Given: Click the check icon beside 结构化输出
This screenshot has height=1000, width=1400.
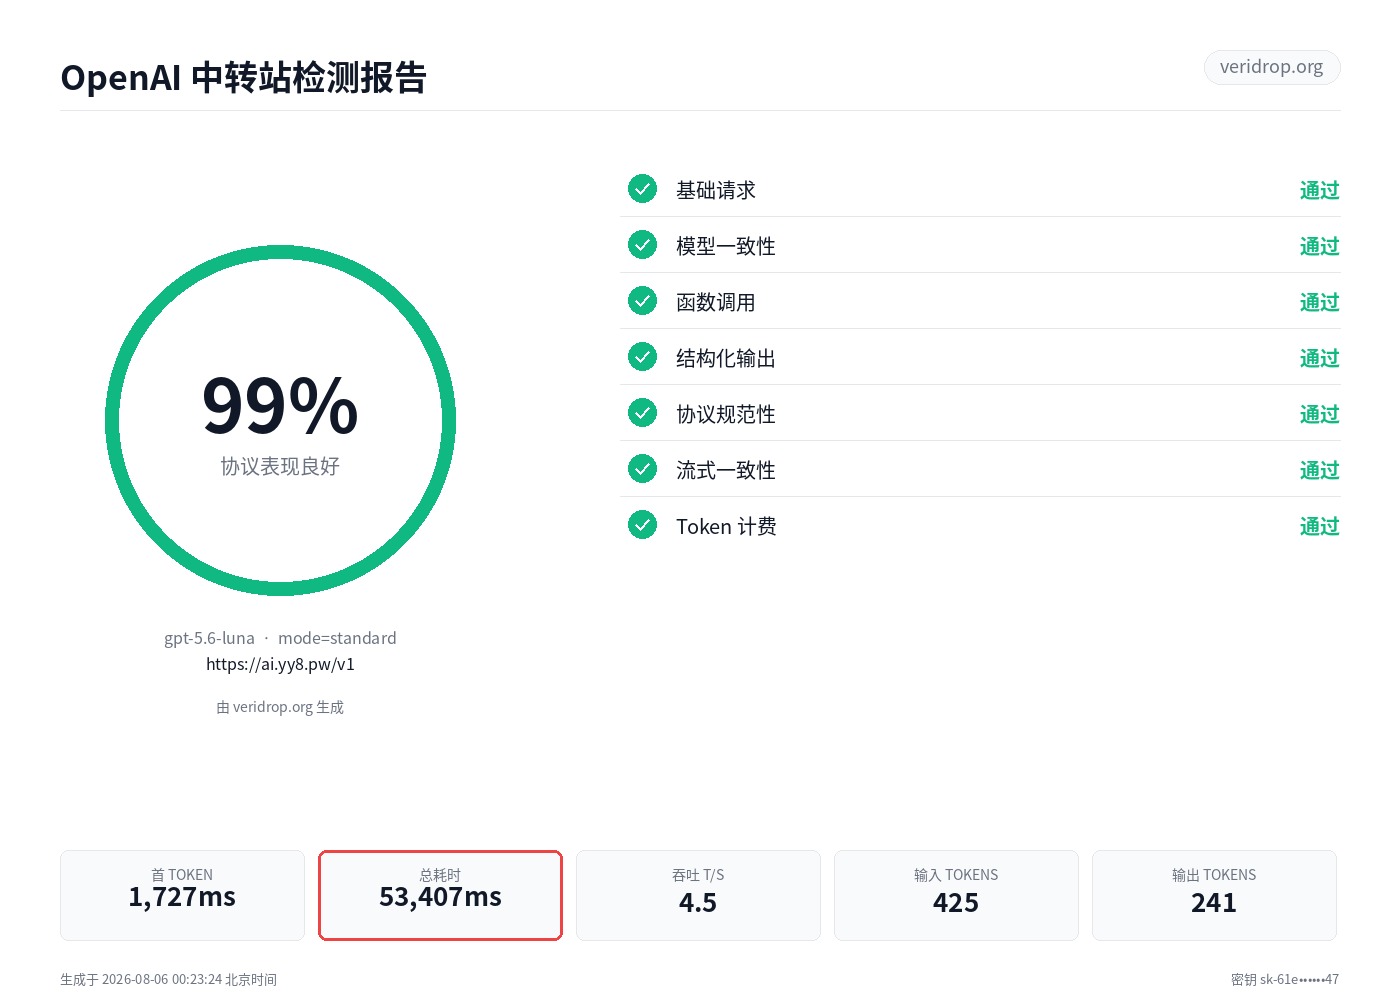Looking at the screenshot, I should pos(642,357).
